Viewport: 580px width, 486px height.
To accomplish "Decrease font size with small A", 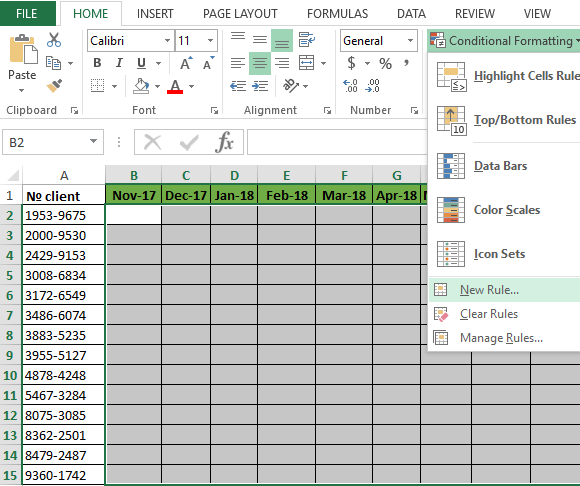I will [209, 63].
